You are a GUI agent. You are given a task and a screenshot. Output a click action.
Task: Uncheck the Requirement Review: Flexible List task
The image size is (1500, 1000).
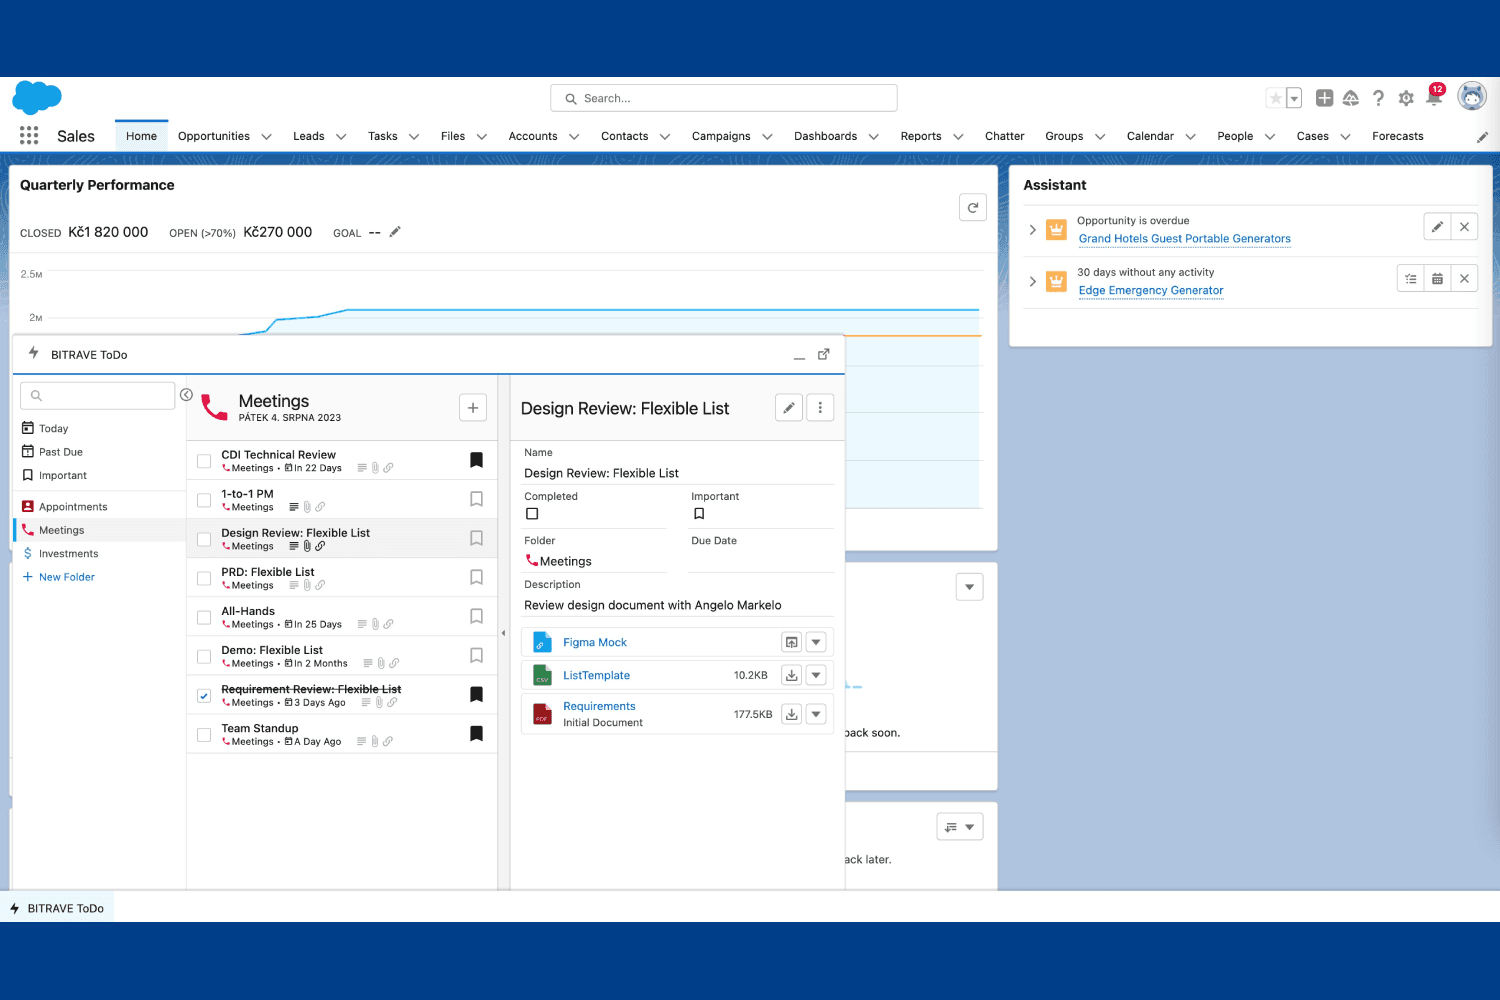pyautogui.click(x=204, y=696)
